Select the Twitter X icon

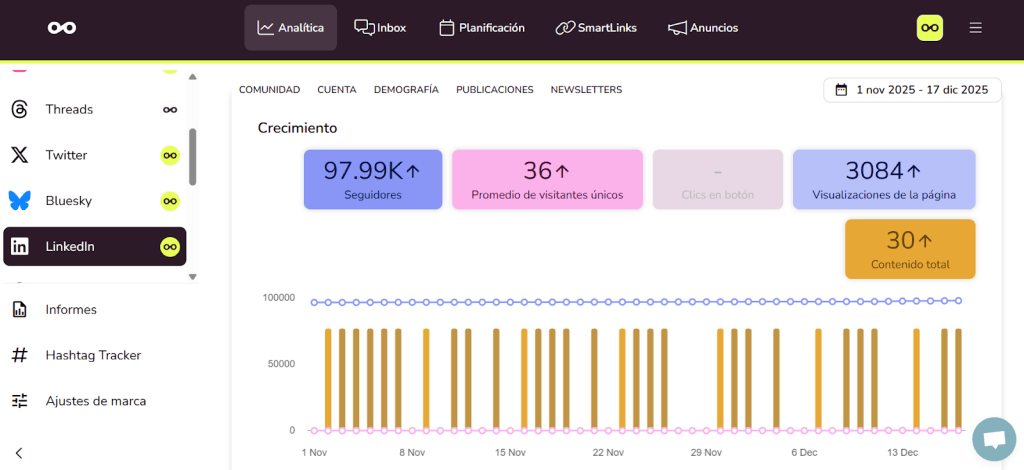19,155
